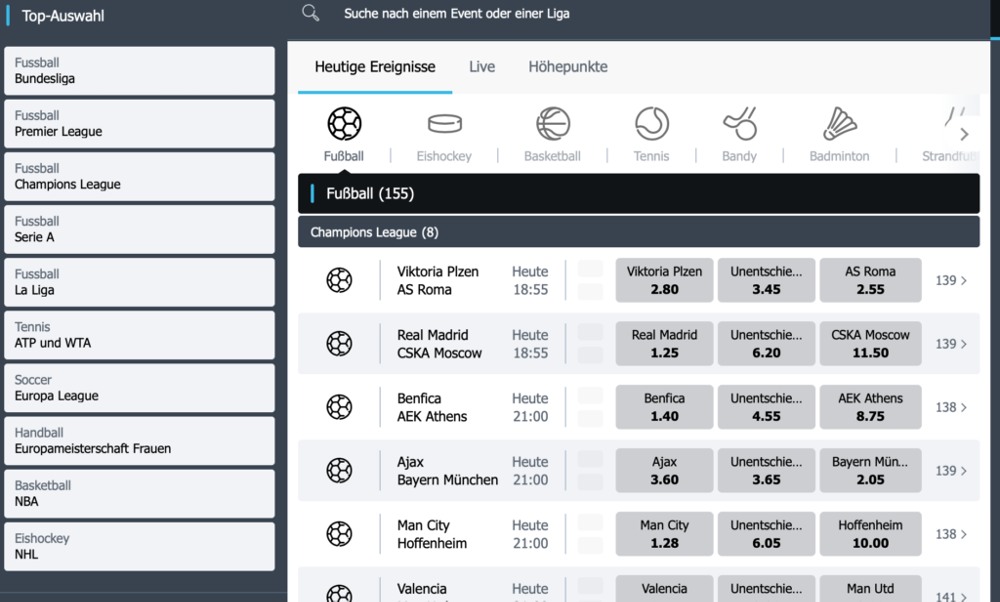Bet on draw at 6.20
Screen dimensions: 1000x602
point(766,344)
